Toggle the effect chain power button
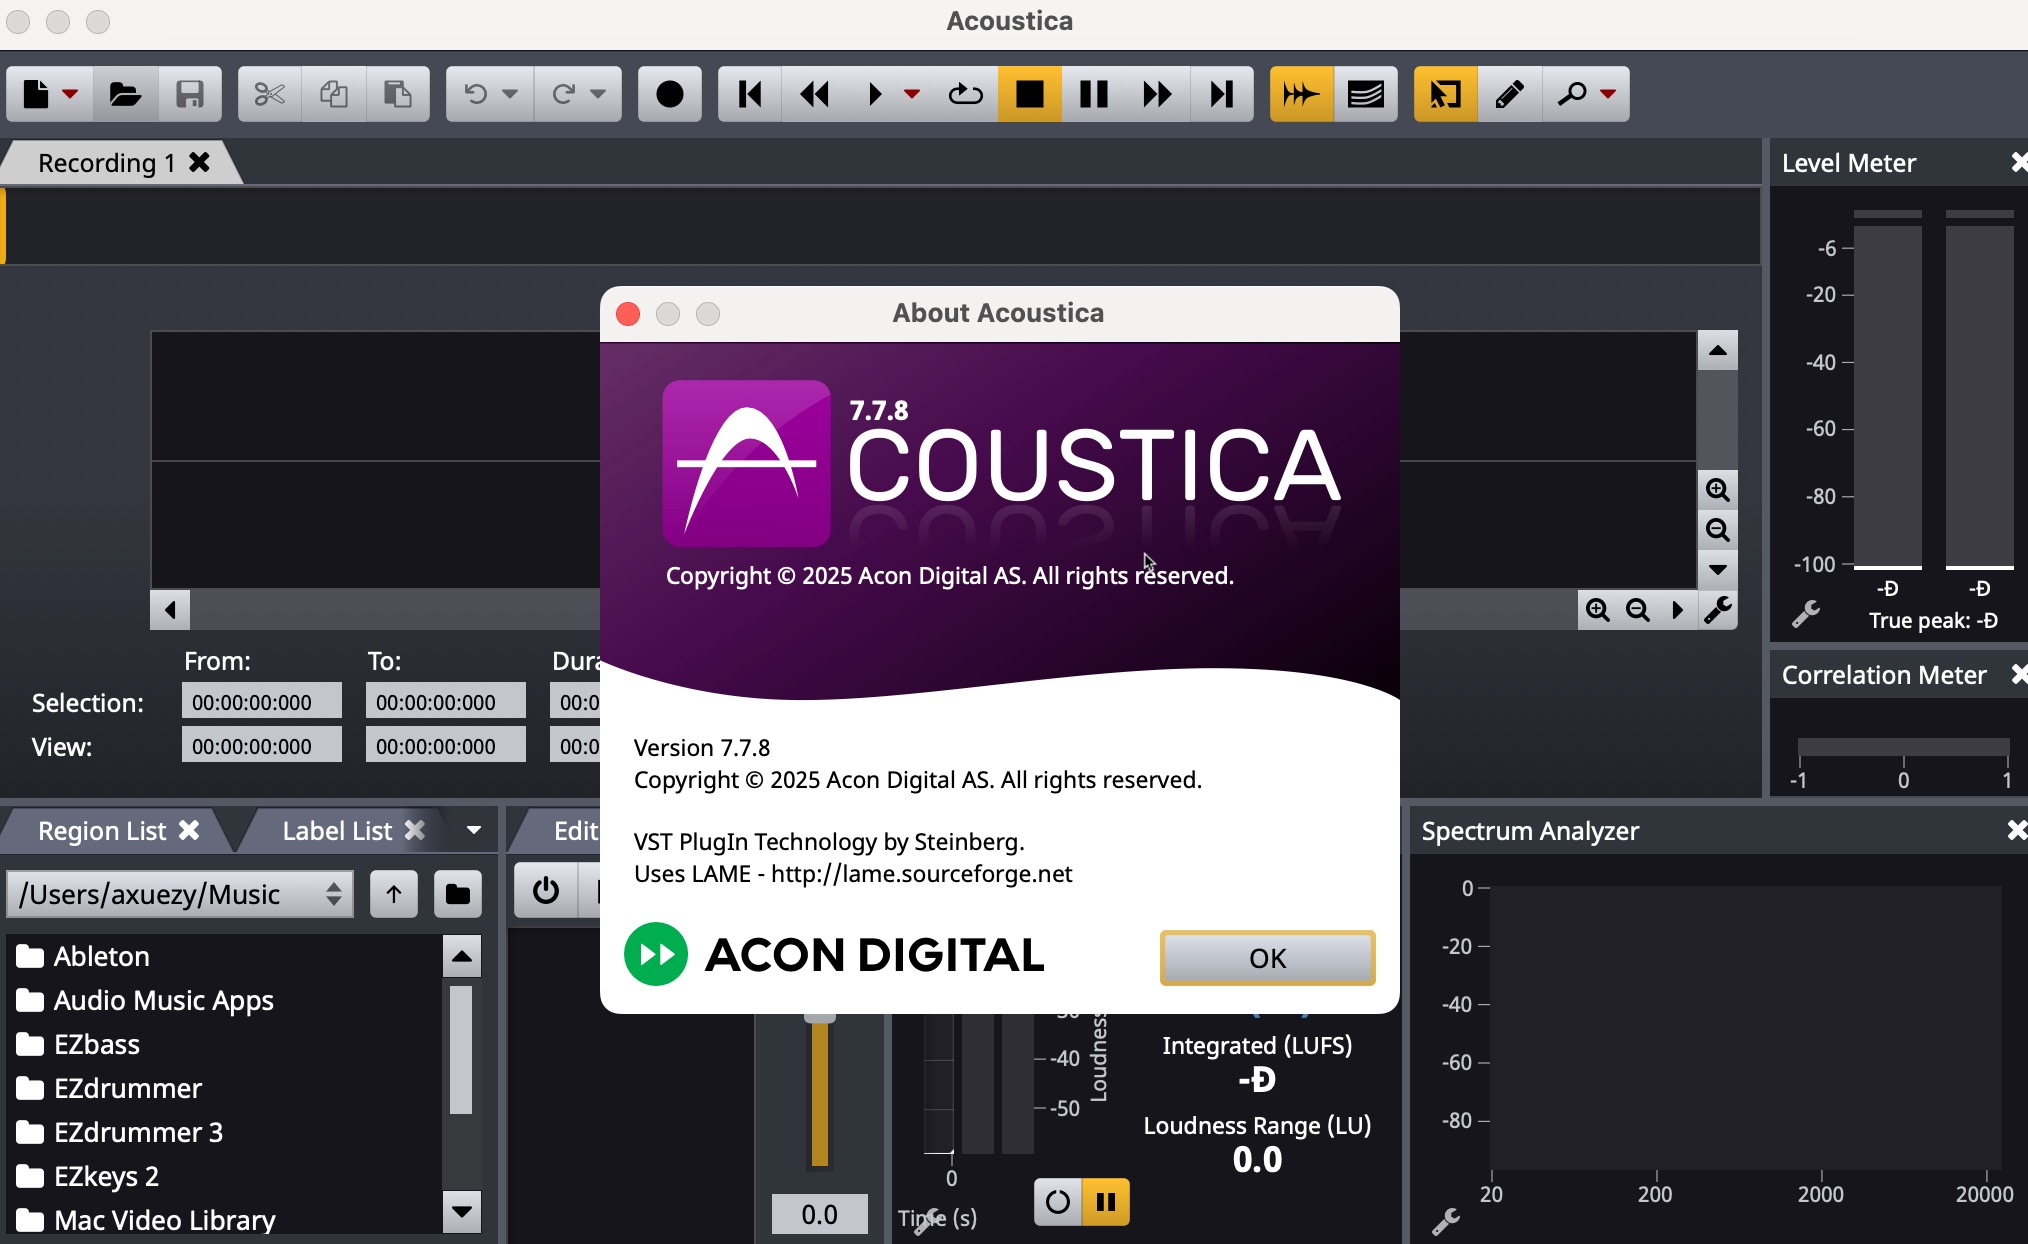 tap(546, 890)
